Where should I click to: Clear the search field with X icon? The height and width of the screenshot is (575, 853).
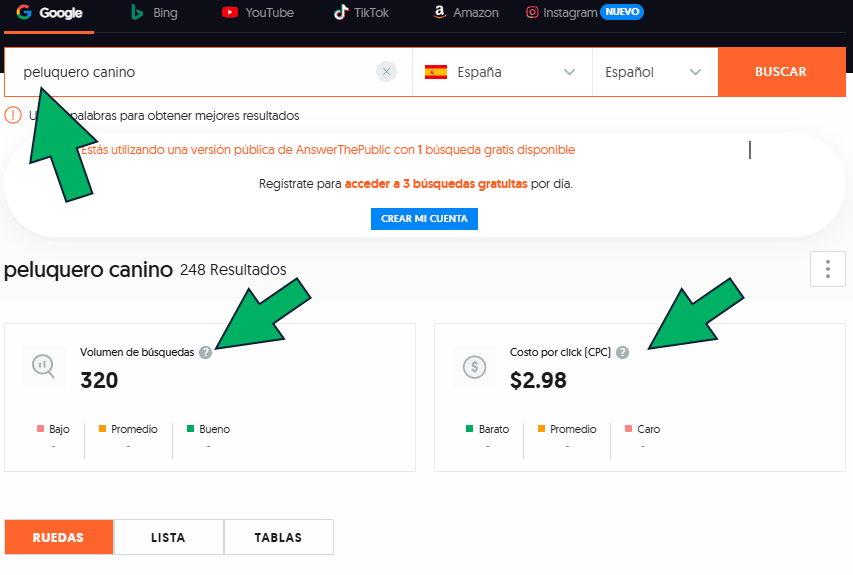386,72
